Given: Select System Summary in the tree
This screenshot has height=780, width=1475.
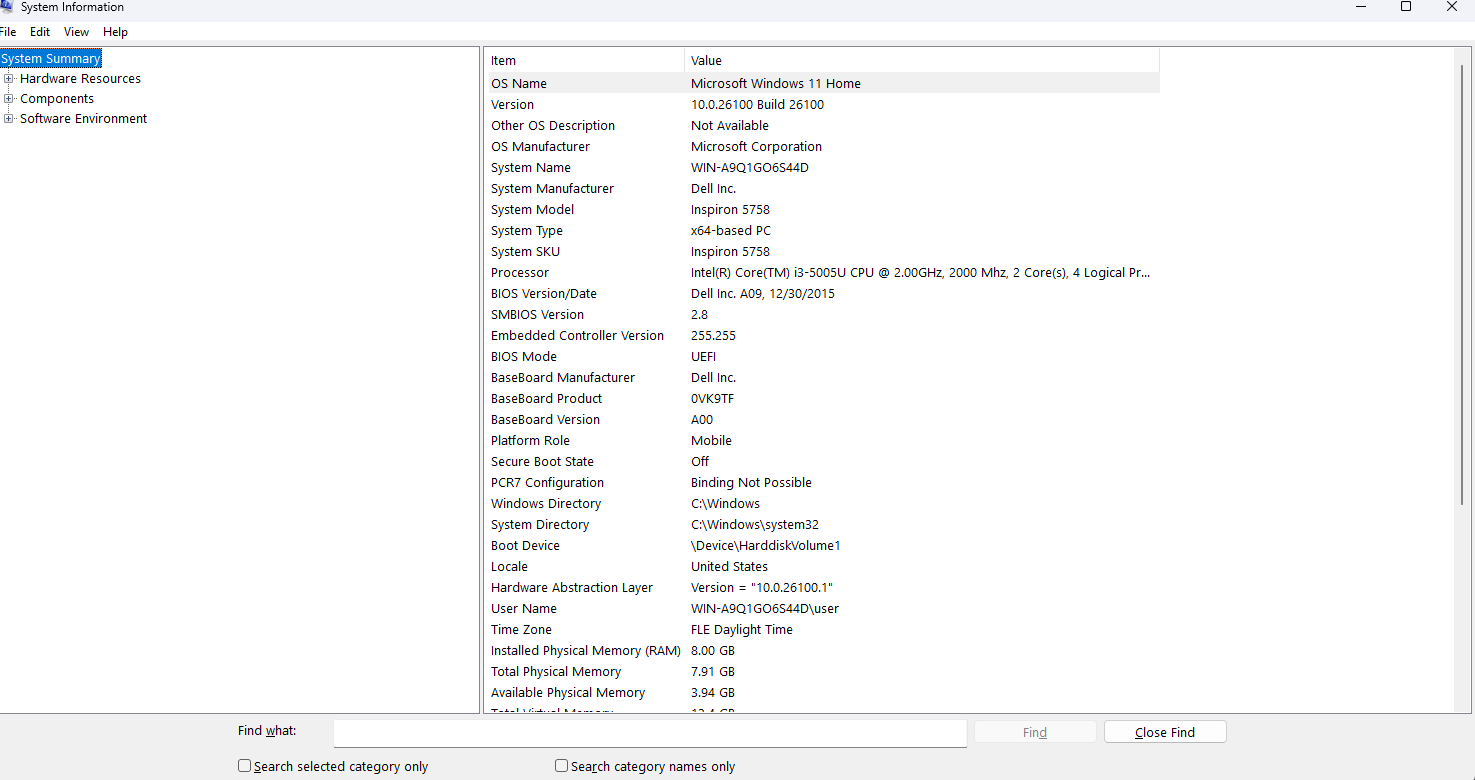Looking at the screenshot, I should [51, 59].
